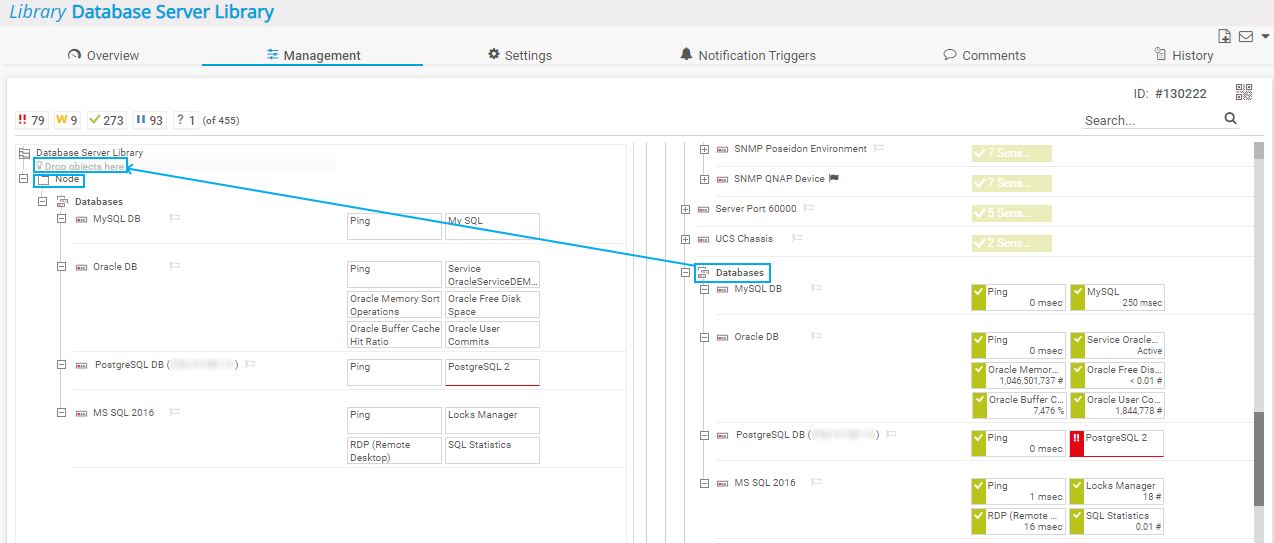The height and width of the screenshot is (543, 1274).
Task: Expand the Server Port 60000 device
Action: (685, 210)
